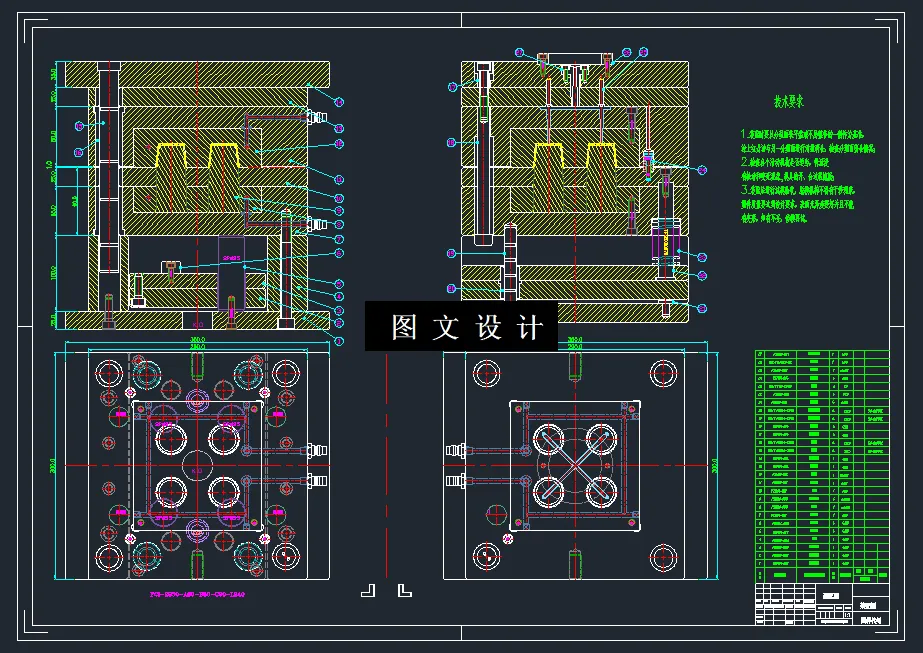Screen dimensions: 923x653
Task: Select the technical requirement paragraph numbered 2
Action: (788, 169)
